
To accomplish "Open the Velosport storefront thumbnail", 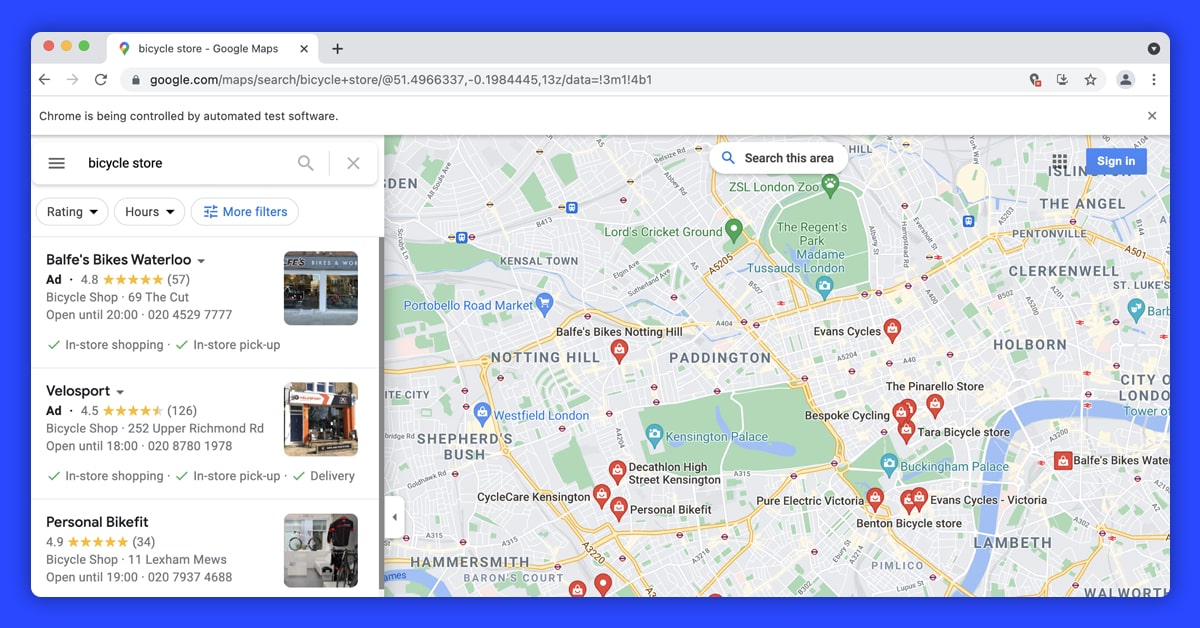I will [321, 419].
